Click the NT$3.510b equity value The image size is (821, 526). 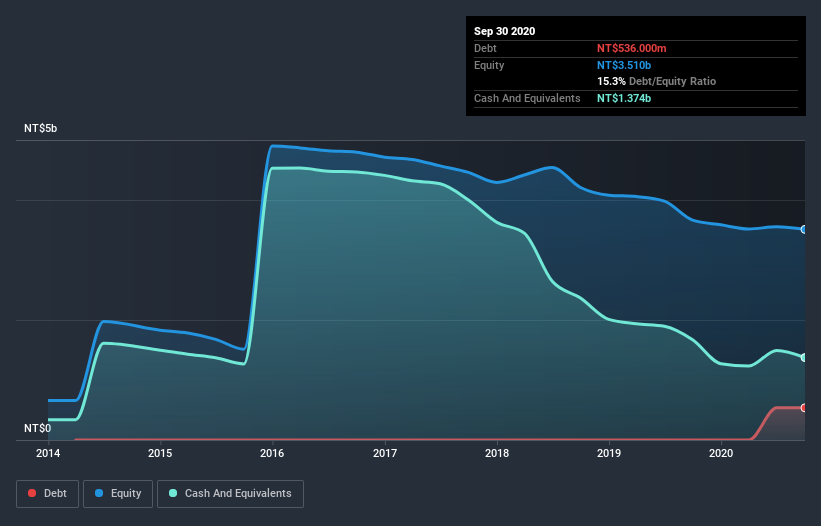624,65
